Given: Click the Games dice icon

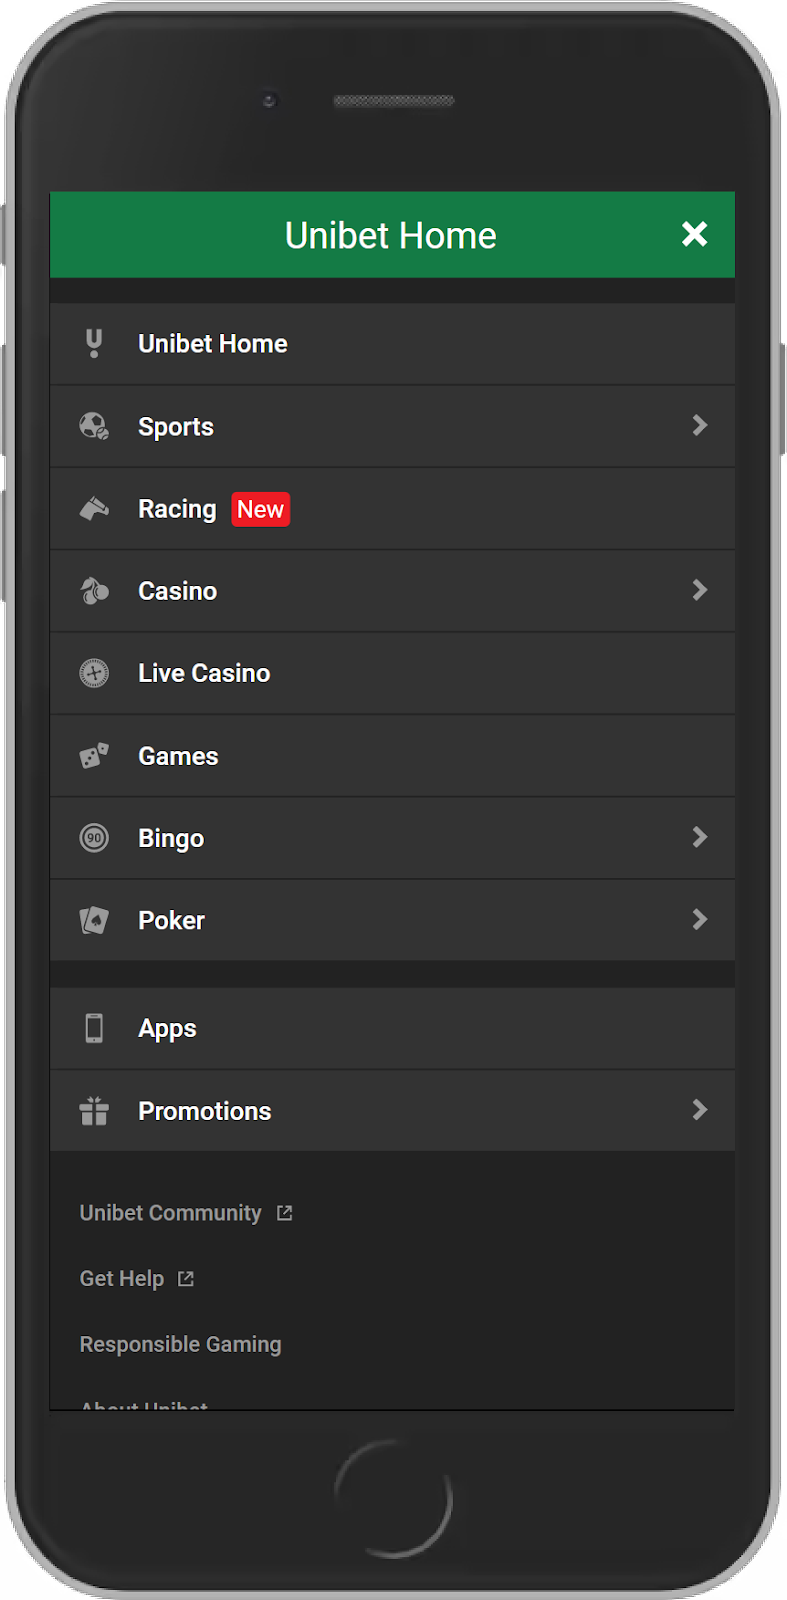Looking at the screenshot, I should tap(94, 756).
